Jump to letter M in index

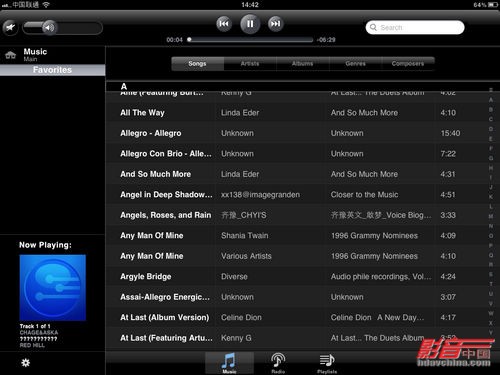tap(491, 216)
